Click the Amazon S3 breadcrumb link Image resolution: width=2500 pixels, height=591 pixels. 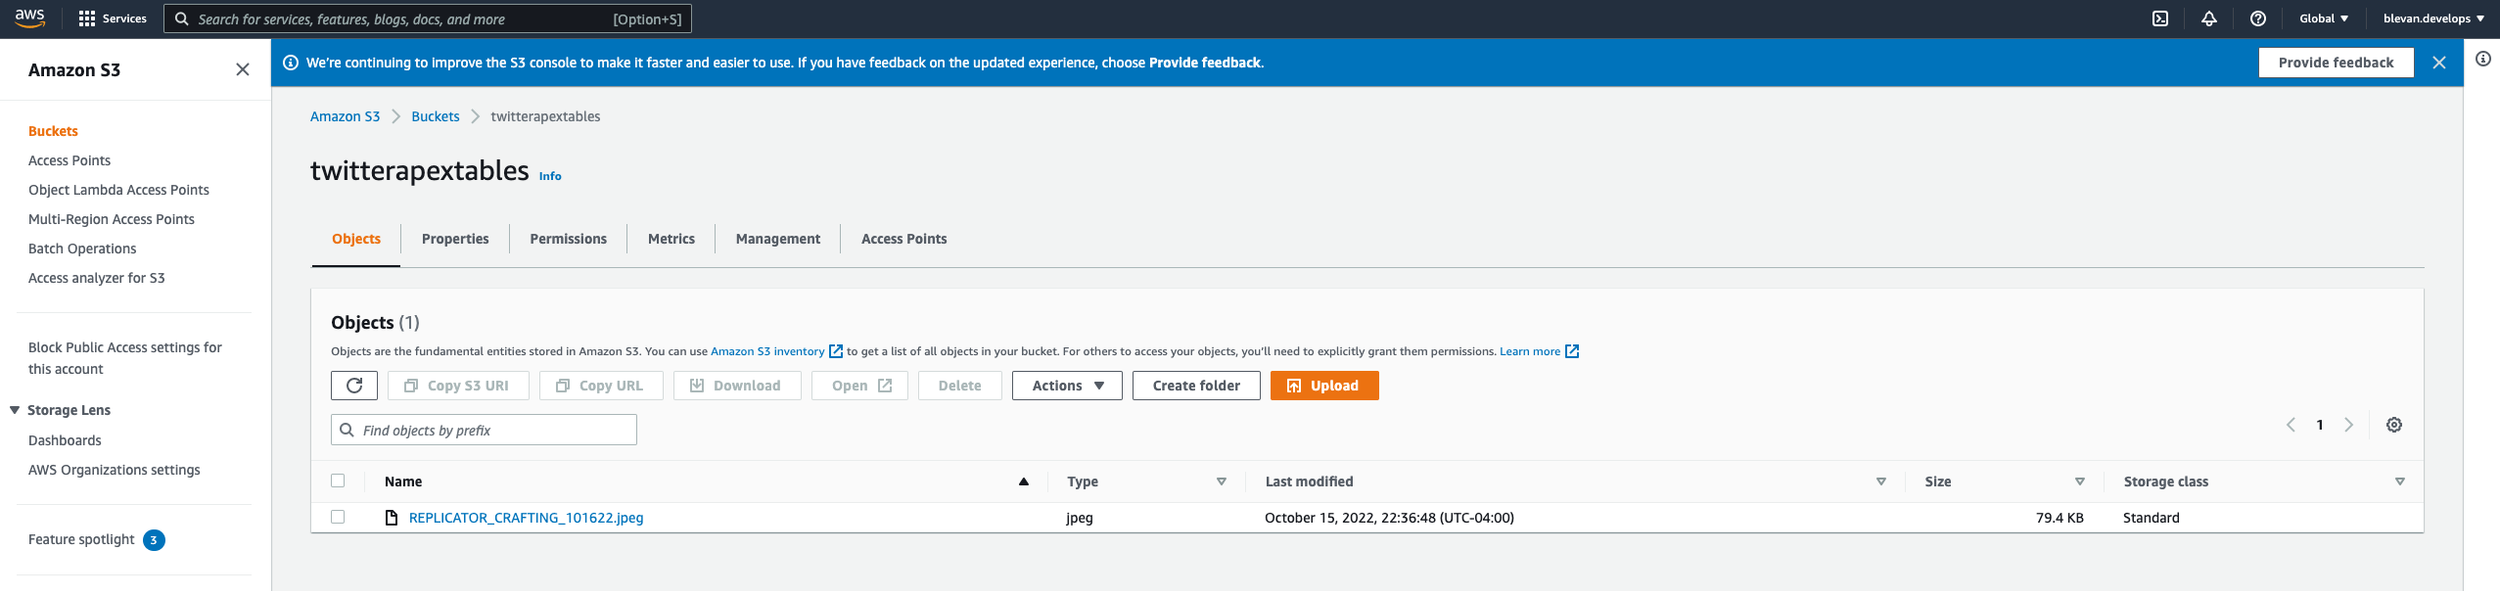[345, 117]
